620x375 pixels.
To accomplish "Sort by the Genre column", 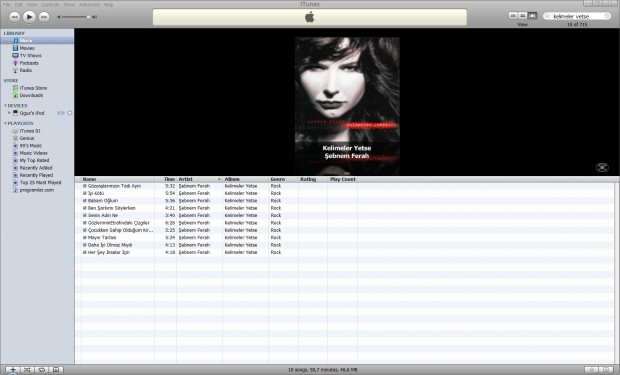I will pos(283,179).
